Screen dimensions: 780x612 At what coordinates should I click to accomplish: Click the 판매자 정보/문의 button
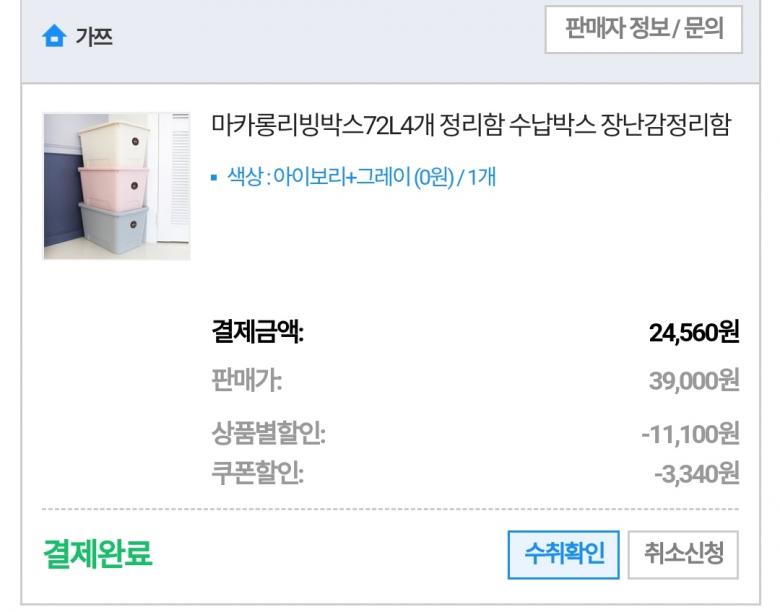click(x=644, y=29)
